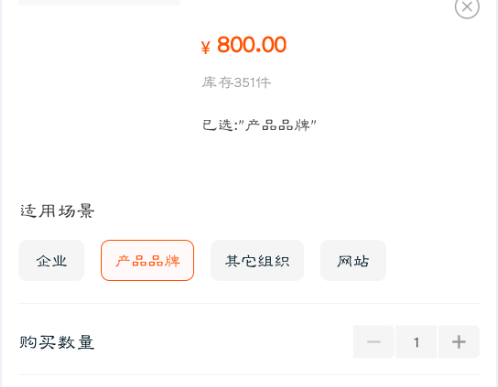Close the product options popup

[467, 7]
